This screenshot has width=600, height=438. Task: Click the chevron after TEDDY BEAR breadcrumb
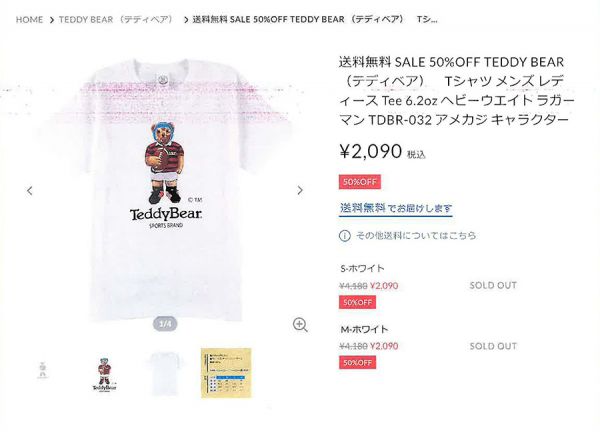pos(186,20)
